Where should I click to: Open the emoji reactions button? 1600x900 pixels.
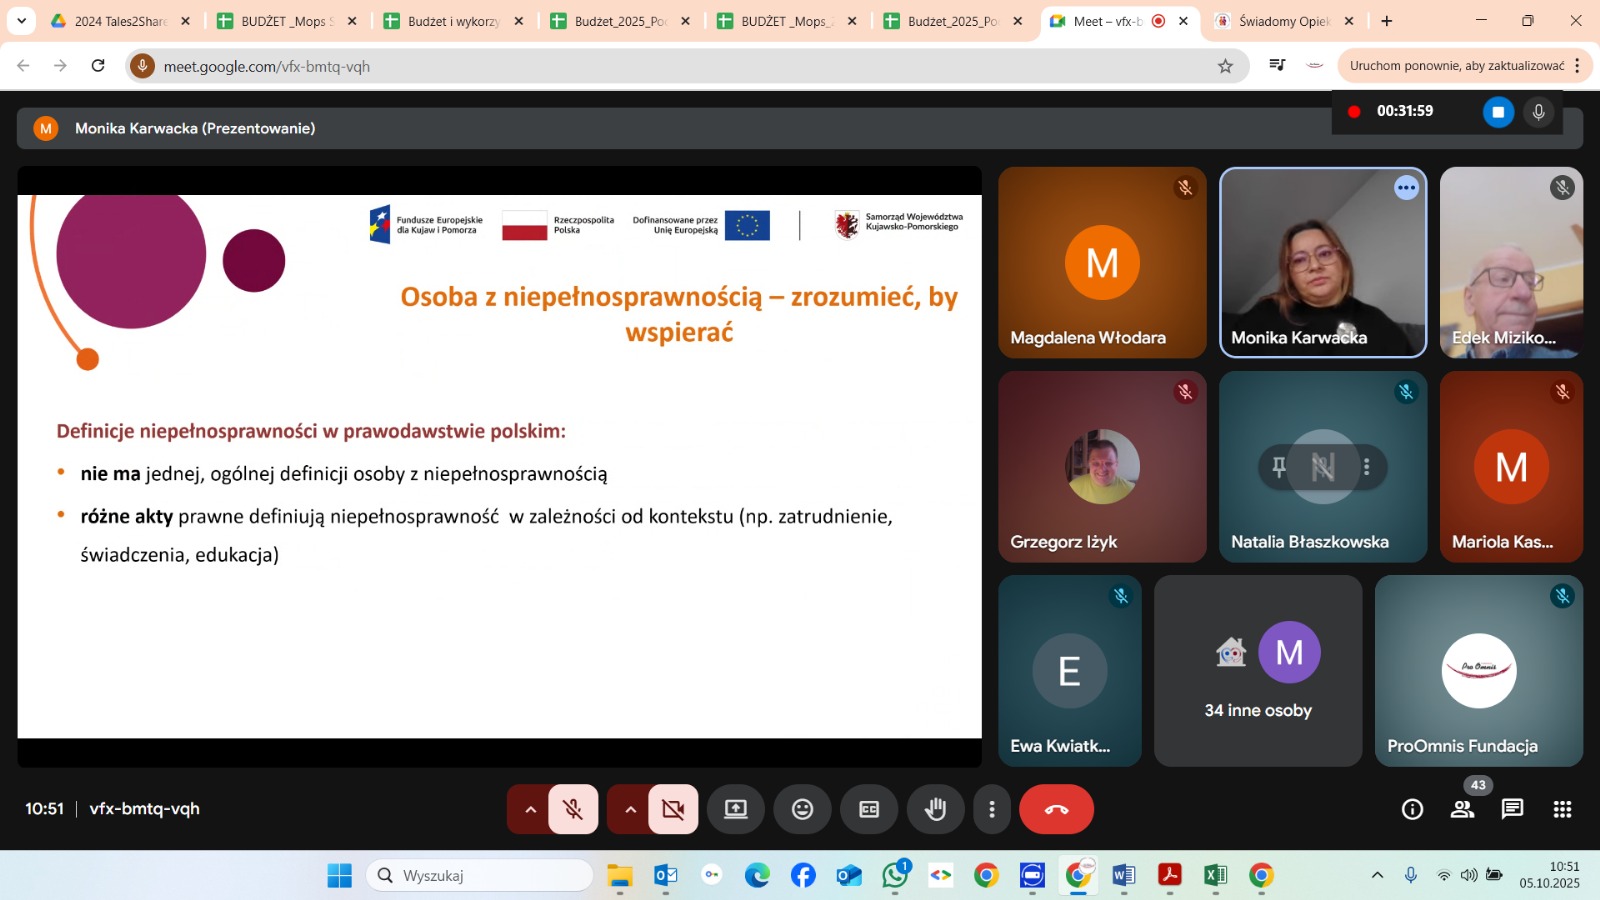[802, 809]
